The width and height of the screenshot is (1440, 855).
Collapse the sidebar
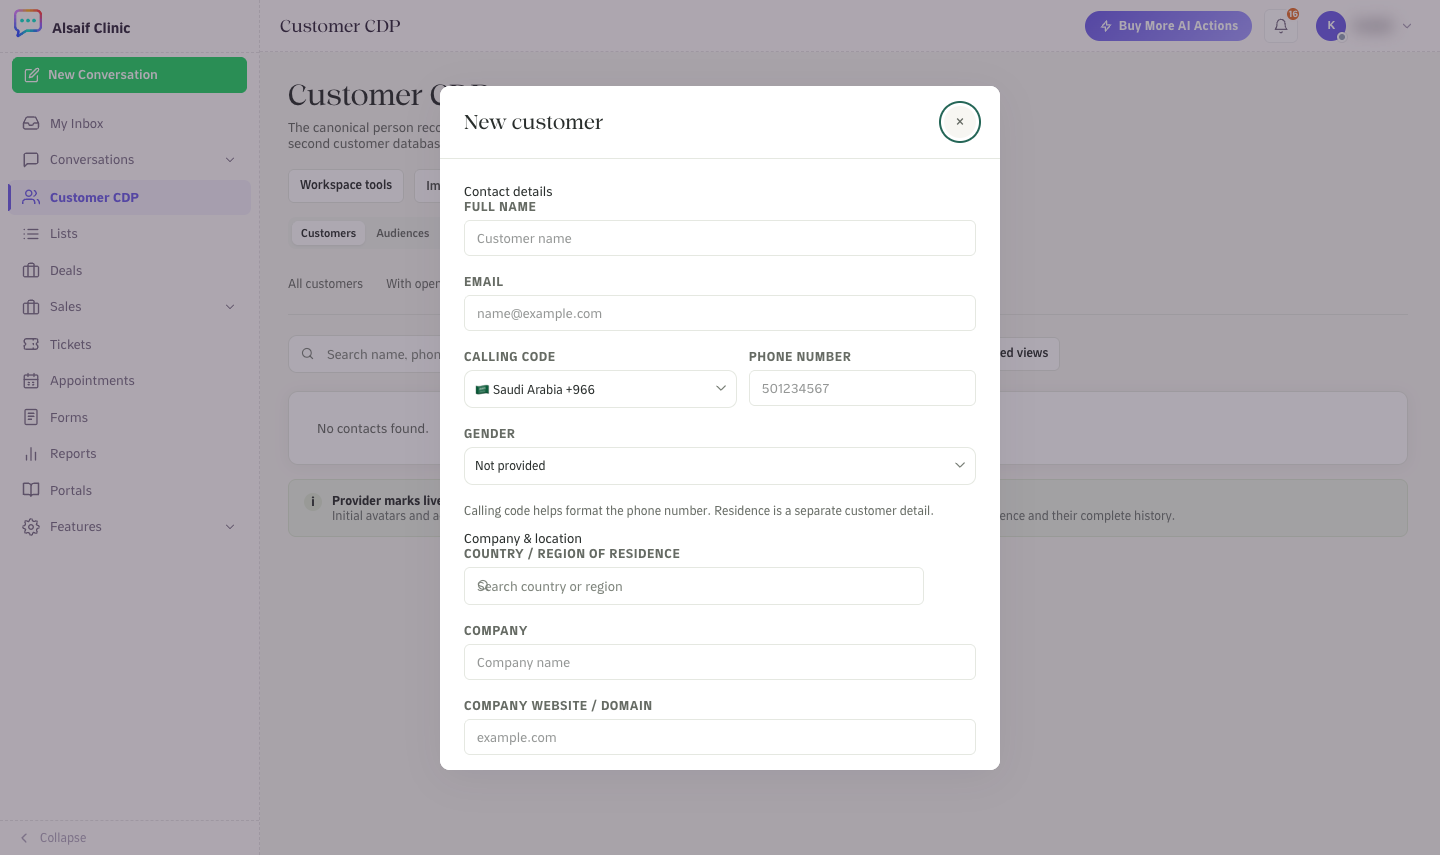pyautogui.click(x=54, y=838)
